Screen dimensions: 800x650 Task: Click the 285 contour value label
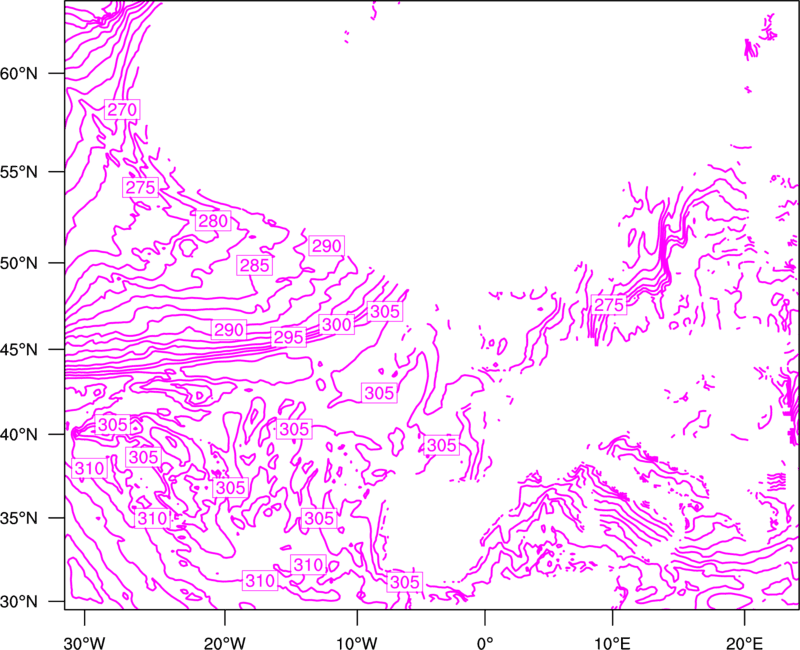[254, 265]
